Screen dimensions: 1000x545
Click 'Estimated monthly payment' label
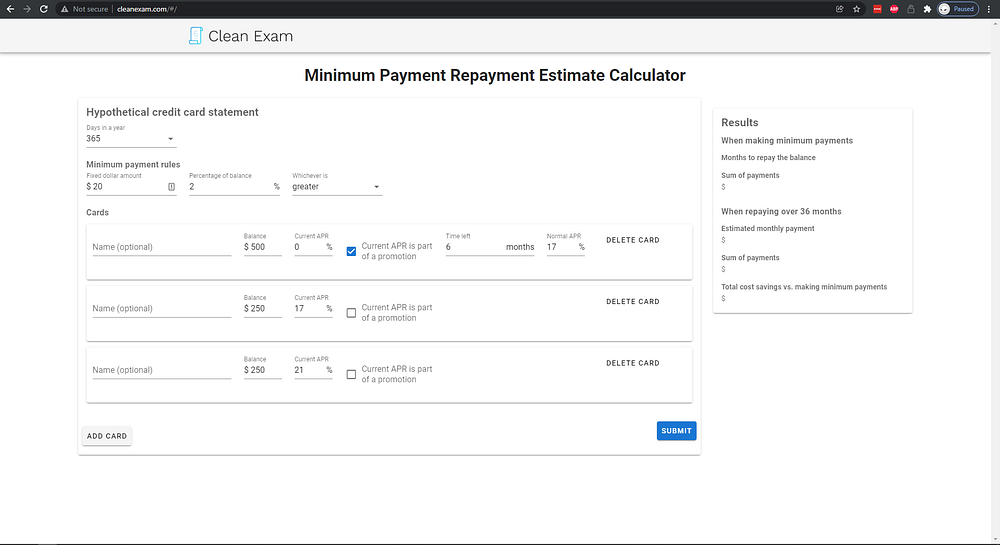coord(767,228)
